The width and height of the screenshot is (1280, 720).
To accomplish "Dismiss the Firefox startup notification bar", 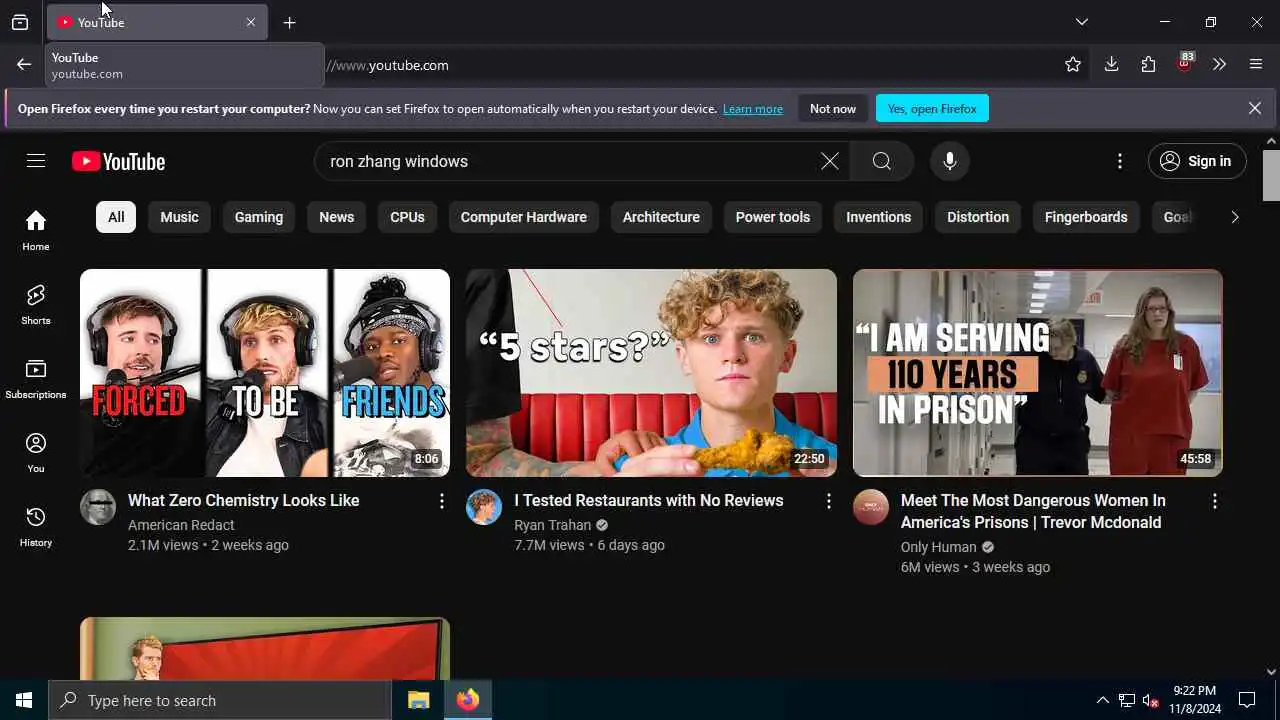I will 1255,108.
